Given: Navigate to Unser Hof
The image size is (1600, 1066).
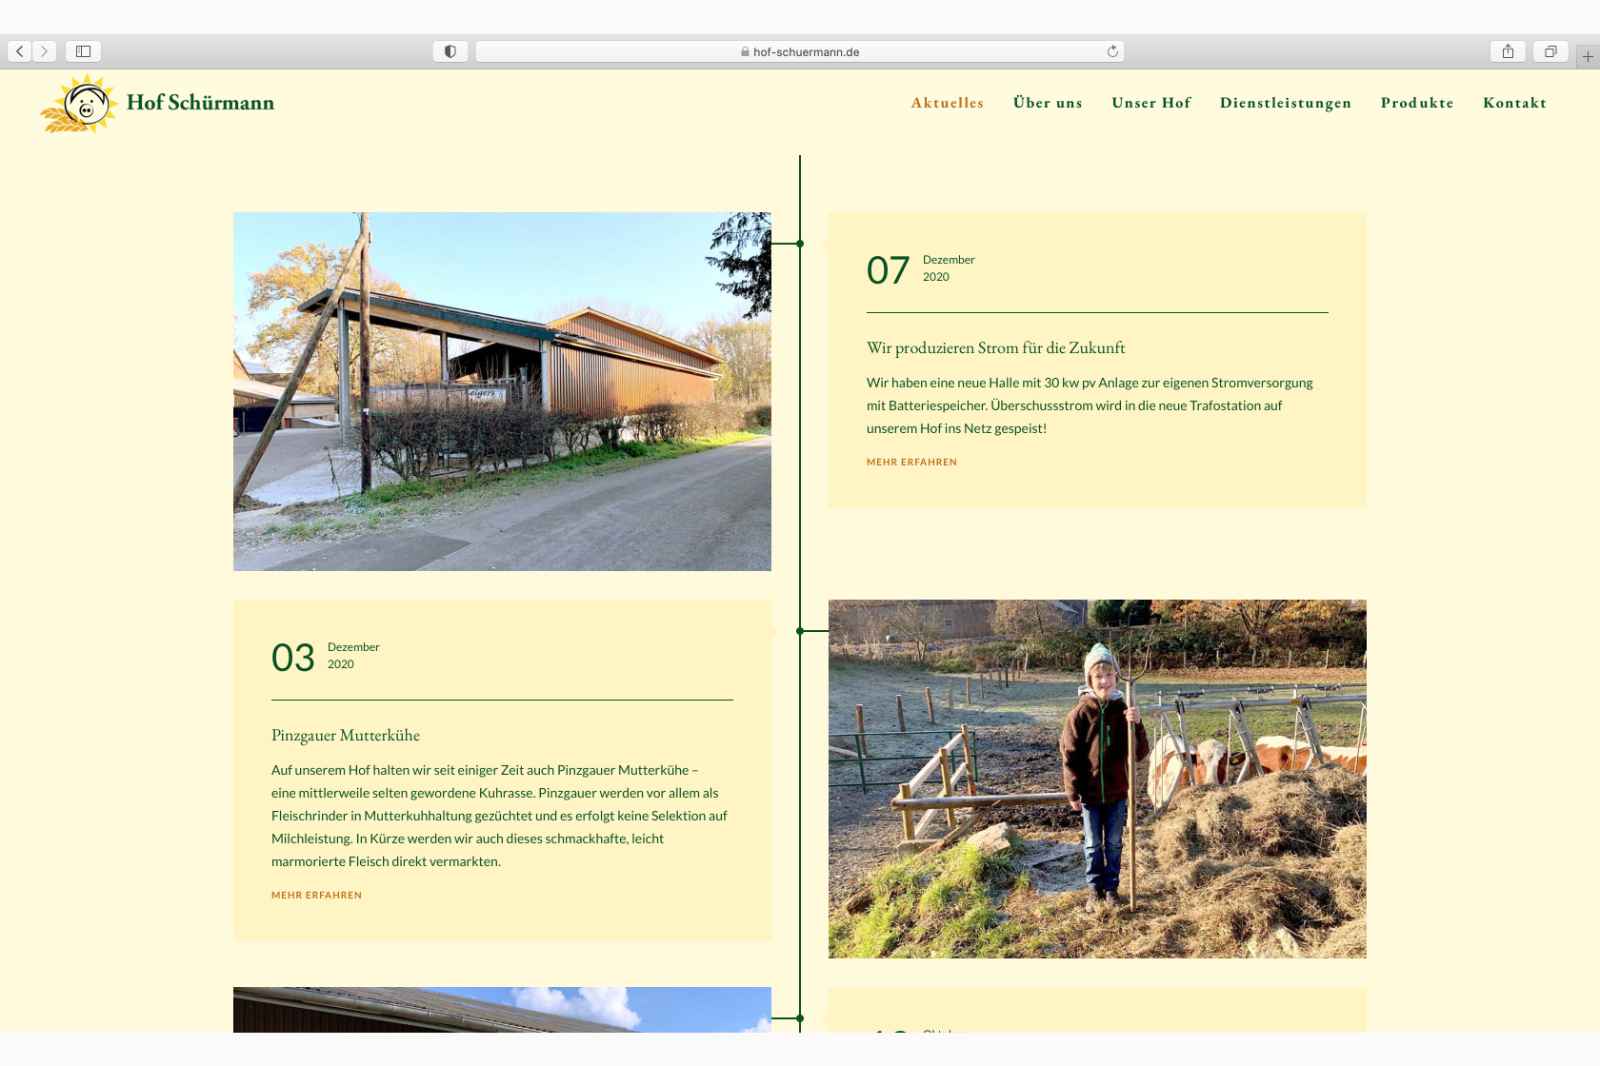Looking at the screenshot, I should 1151,102.
